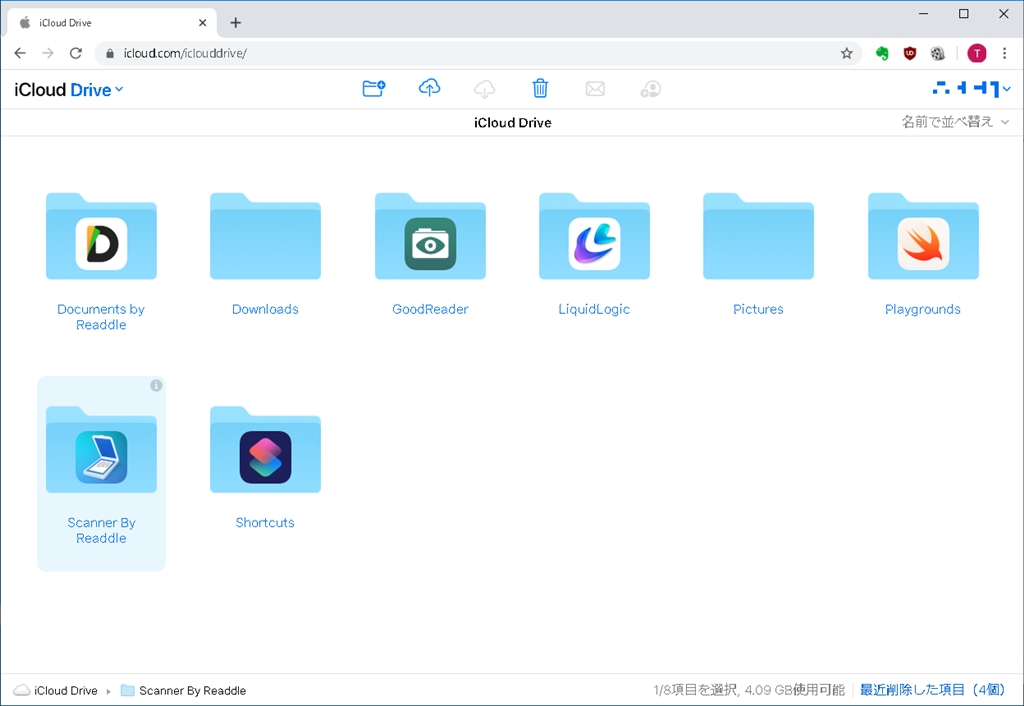Select the Pictures folder icon
Screen dimensions: 1024x706
coord(758,236)
